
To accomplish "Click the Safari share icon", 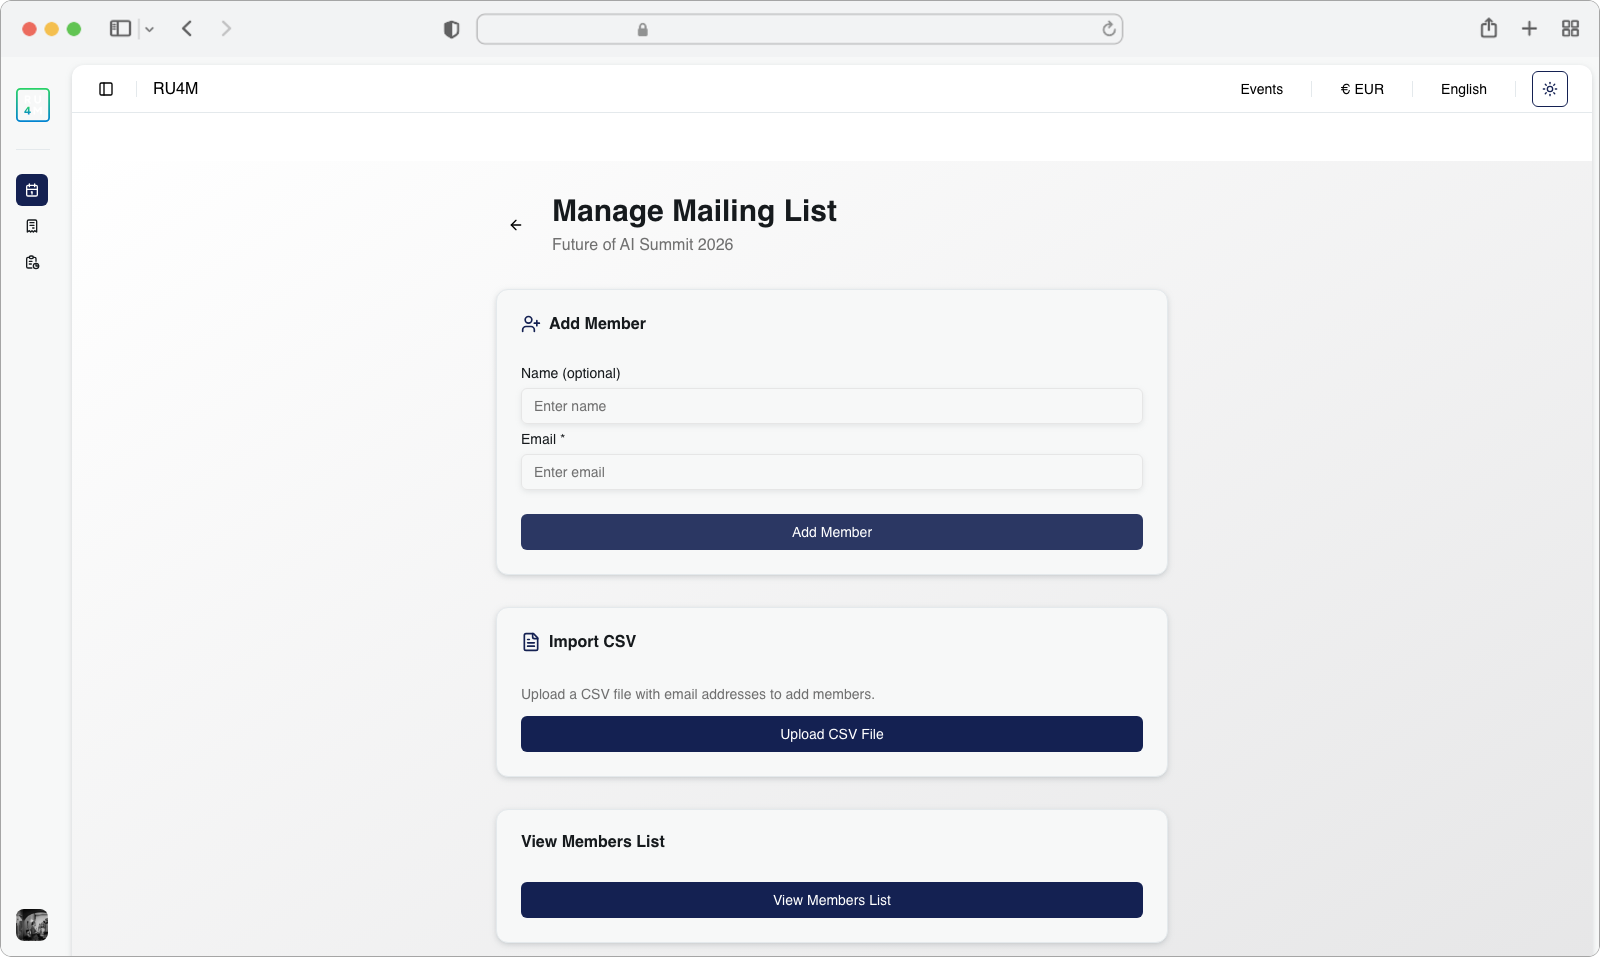I will pos(1488,29).
